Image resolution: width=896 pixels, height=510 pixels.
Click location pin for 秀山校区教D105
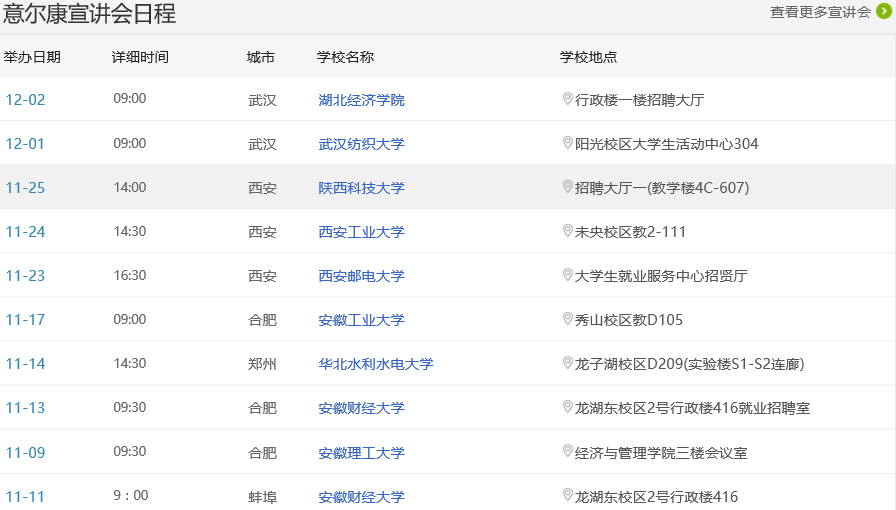[x=567, y=319]
